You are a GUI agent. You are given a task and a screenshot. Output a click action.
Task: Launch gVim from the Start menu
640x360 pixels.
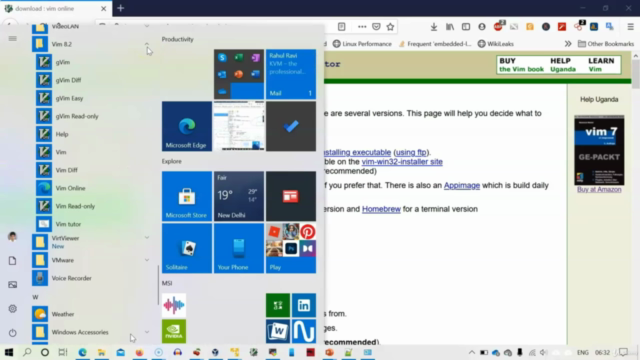63,62
